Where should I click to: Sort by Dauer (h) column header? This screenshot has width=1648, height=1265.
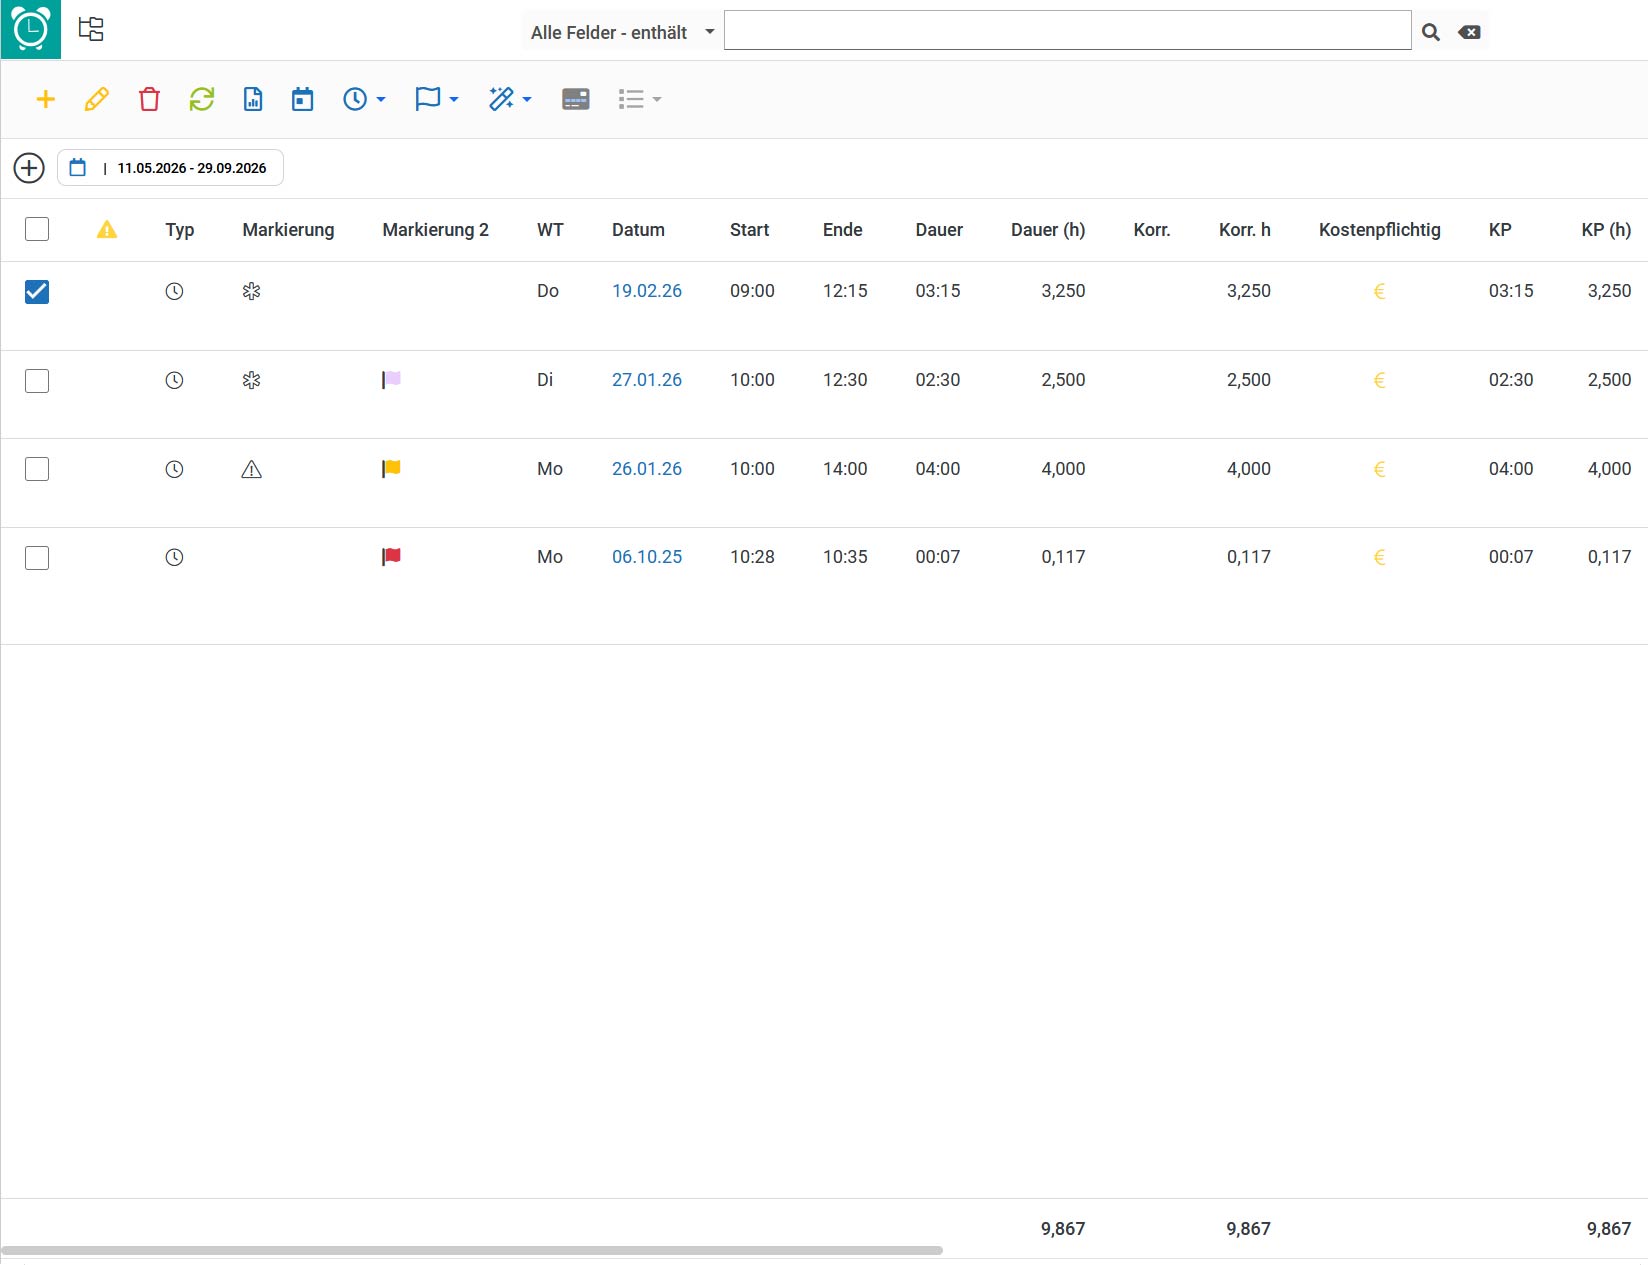pyautogui.click(x=1048, y=230)
